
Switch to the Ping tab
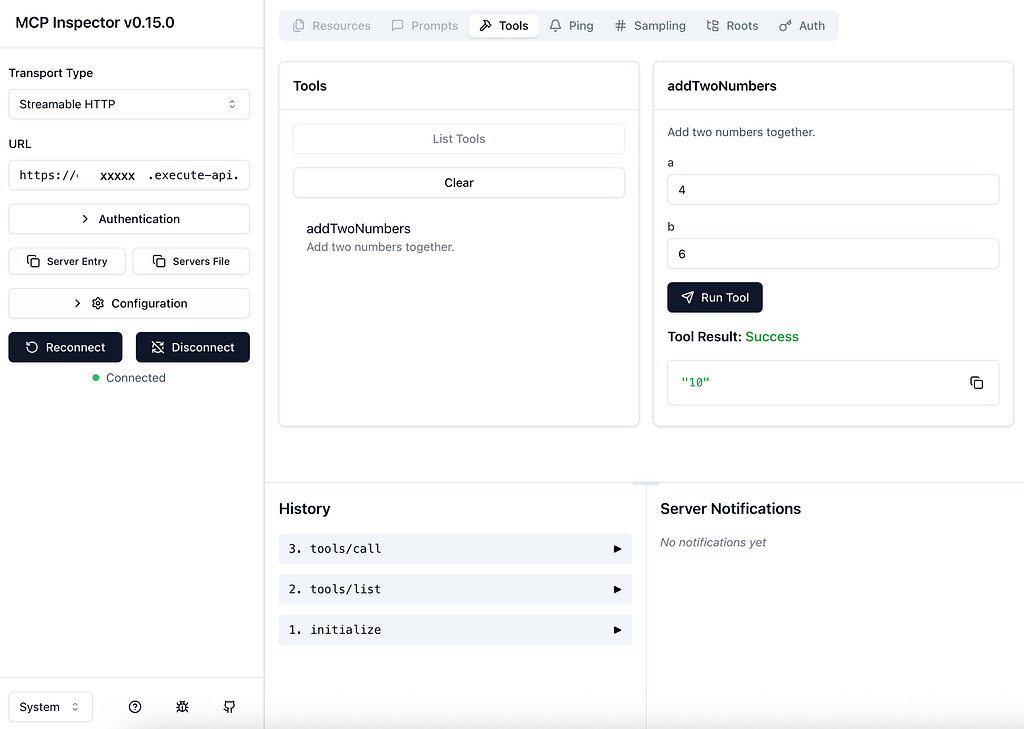coord(571,25)
